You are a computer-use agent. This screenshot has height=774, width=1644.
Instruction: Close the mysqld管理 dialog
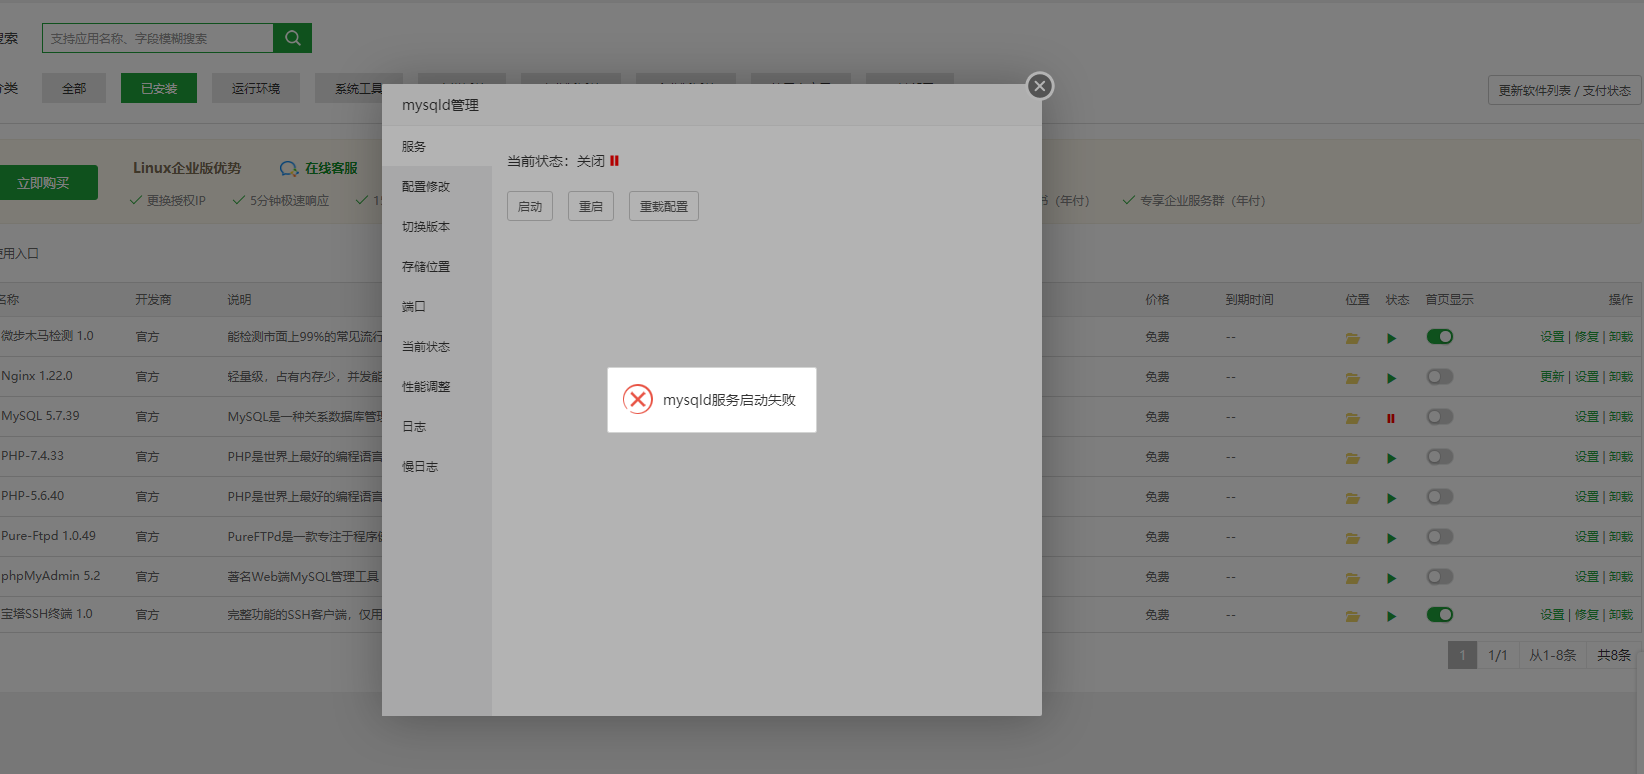point(1040,86)
